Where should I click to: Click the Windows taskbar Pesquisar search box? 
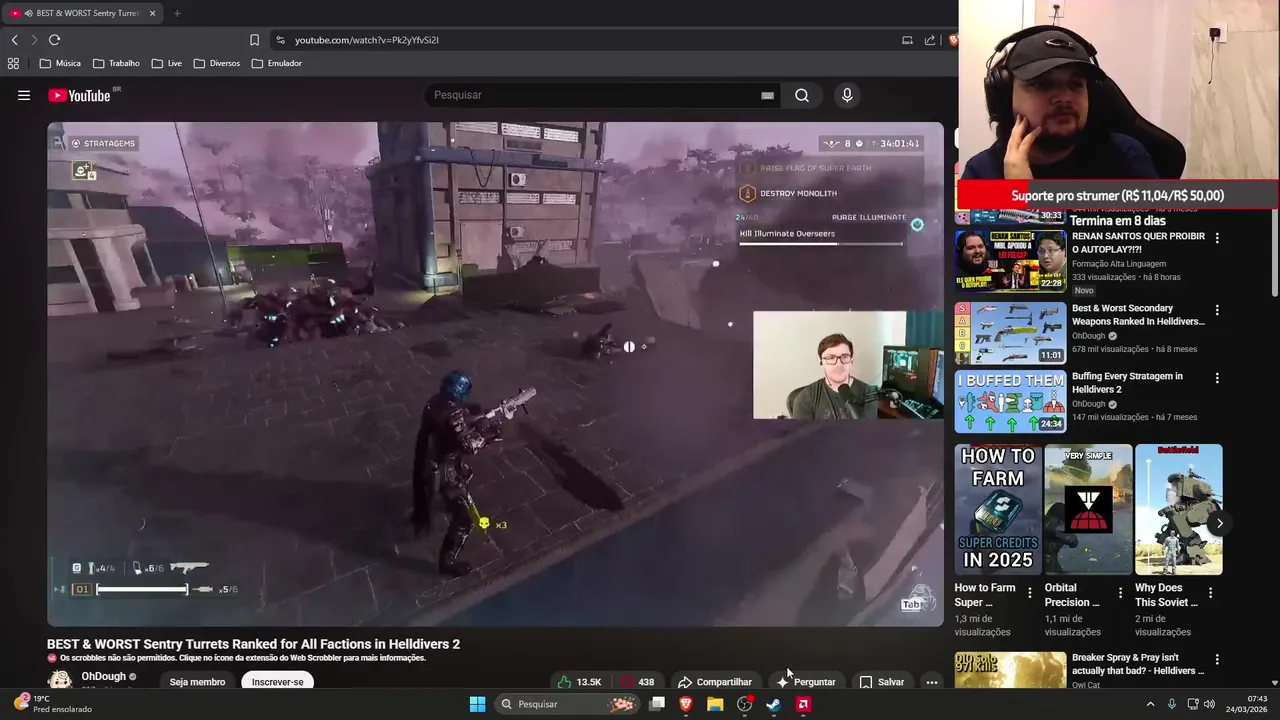(568, 704)
